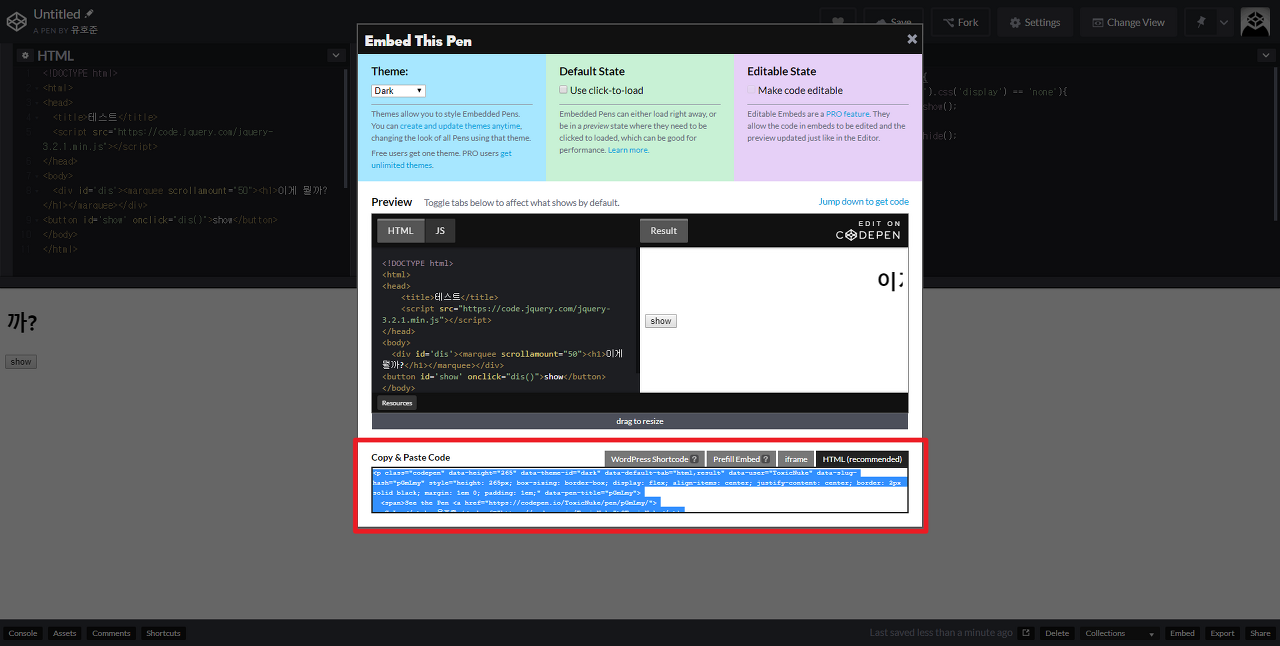Toggle the JS tab in embed preview
1280x646 pixels.
[439, 231]
